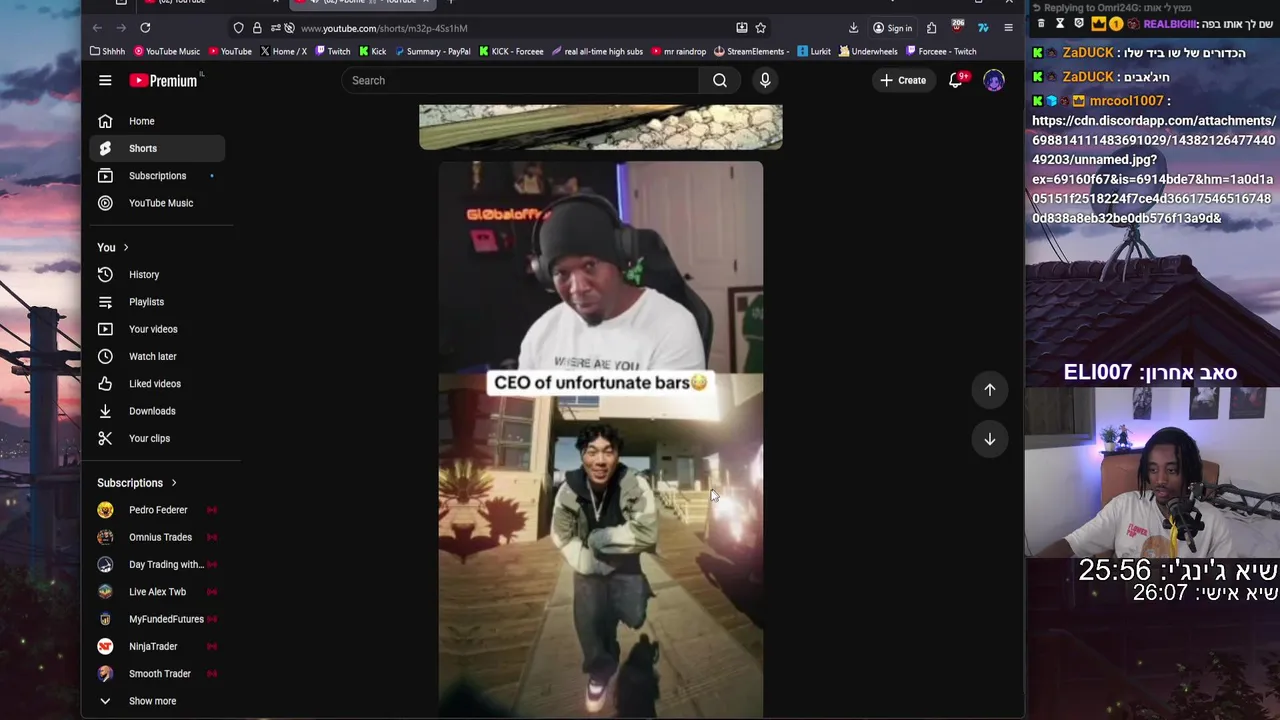Start voice search with microphone
1280x720 pixels.
pos(765,80)
